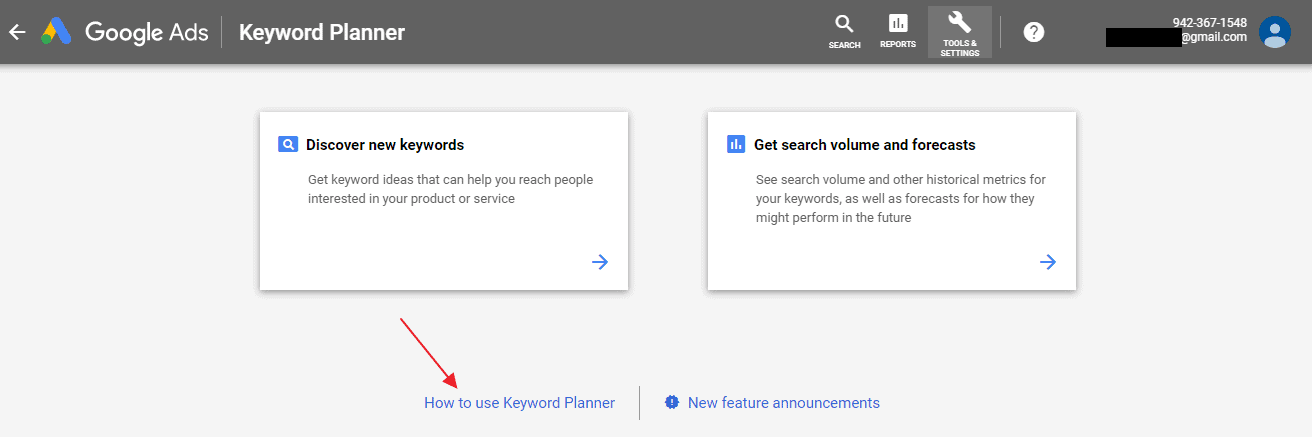Click the Google Ads text in the header
The image size is (1312, 437).
pyautogui.click(x=147, y=32)
